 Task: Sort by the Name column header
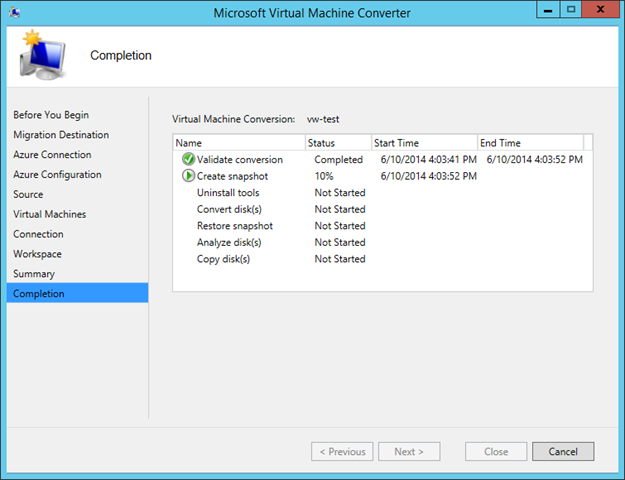point(239,143)
